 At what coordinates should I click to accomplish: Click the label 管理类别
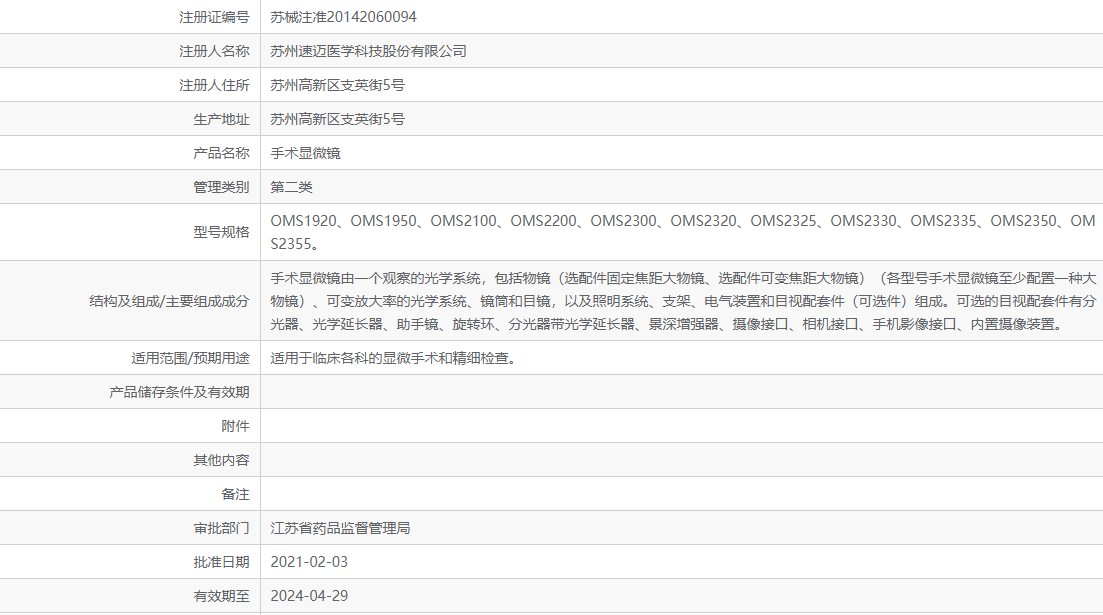[221, 187]
